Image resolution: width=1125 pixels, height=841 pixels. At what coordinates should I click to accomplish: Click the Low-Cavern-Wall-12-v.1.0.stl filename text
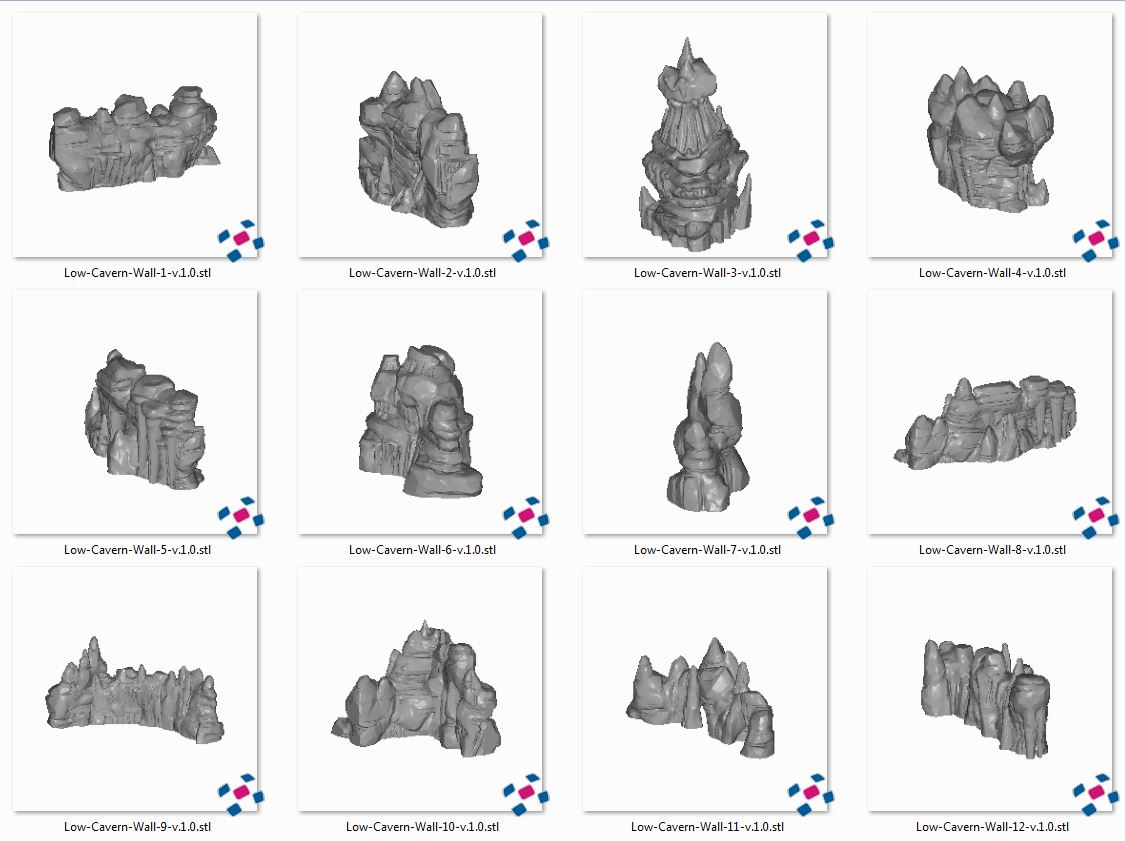tap(992, 827)
